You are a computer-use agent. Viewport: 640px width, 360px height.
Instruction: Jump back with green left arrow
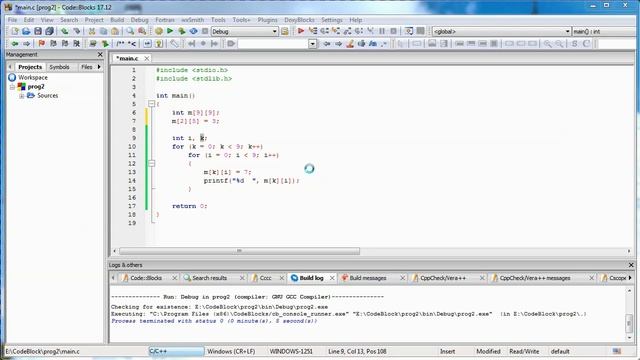tap(15, 43)
